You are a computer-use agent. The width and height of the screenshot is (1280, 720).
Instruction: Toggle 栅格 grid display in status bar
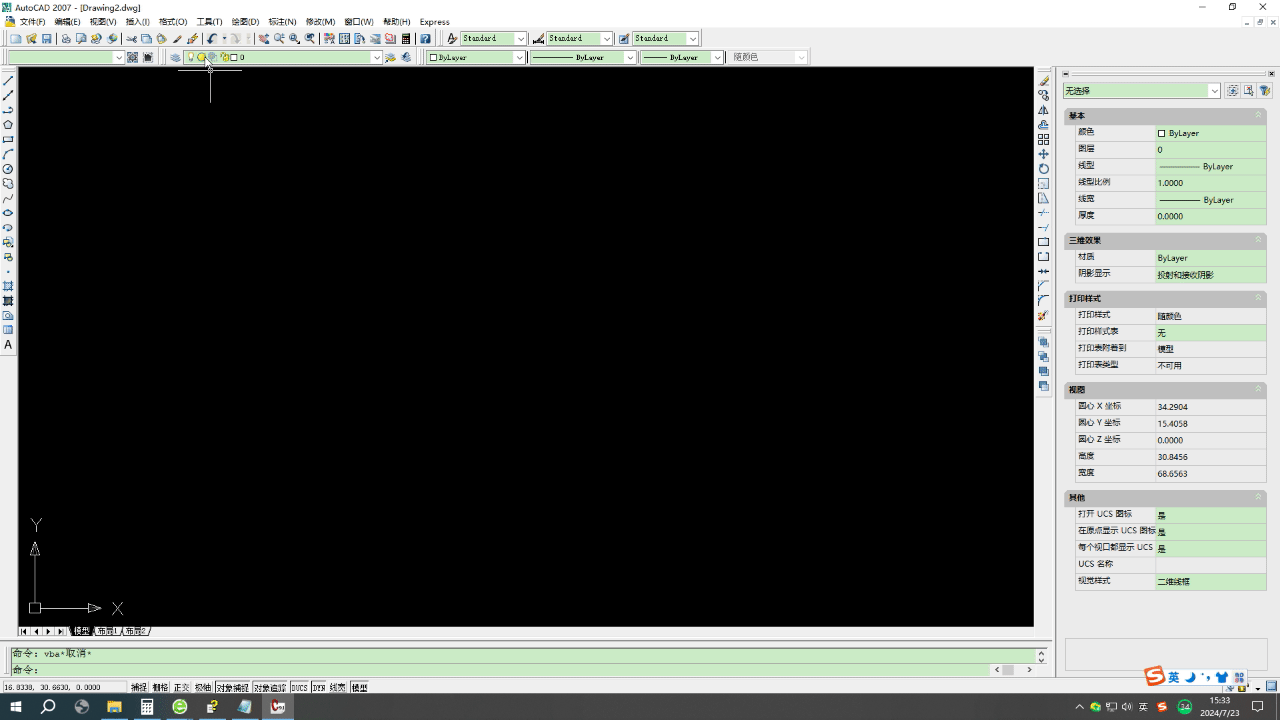click(x=160, y=688)
